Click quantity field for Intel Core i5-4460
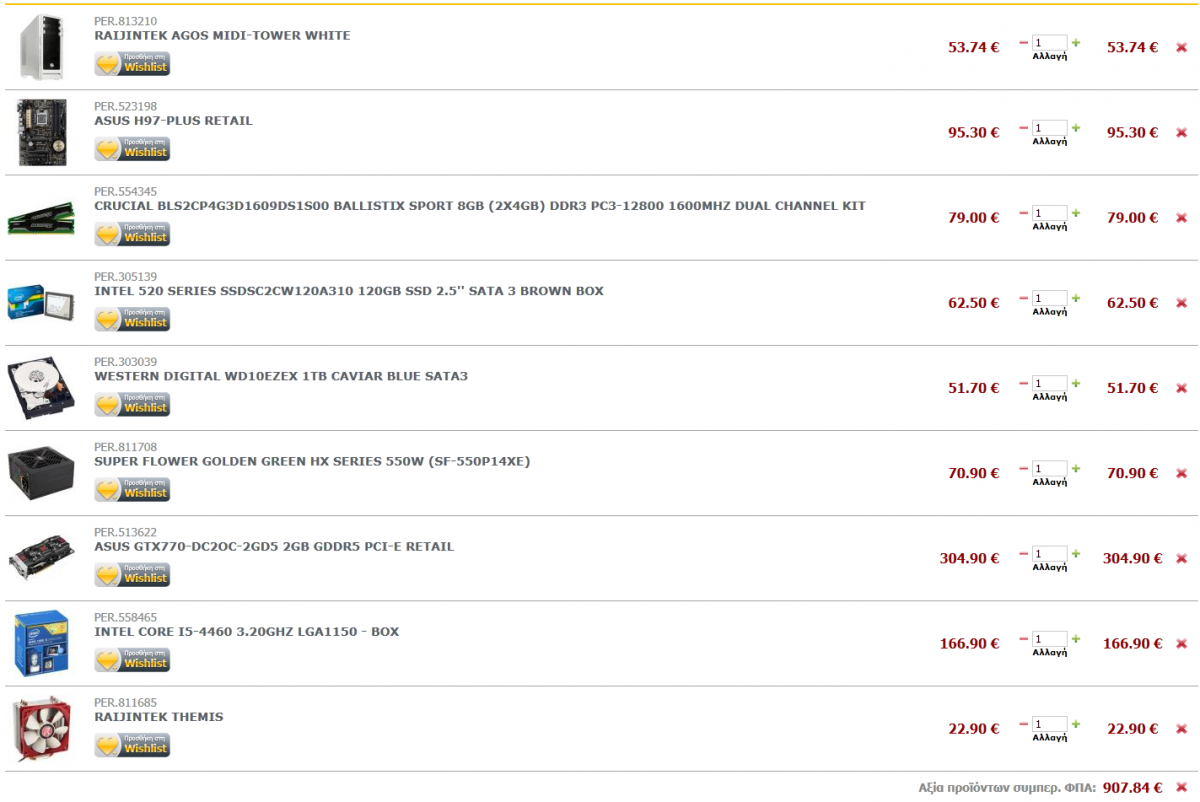This screenshot has width=1200, height=802. (x=1050, y=639)
